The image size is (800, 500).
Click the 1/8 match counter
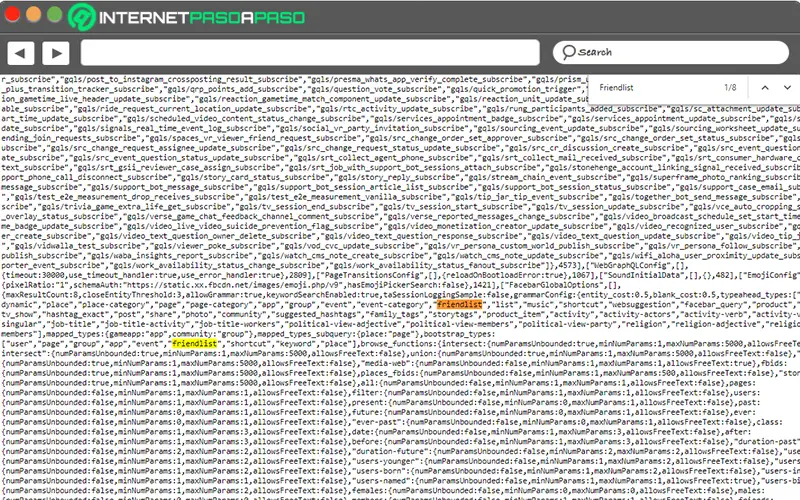[x=730, y=88]
